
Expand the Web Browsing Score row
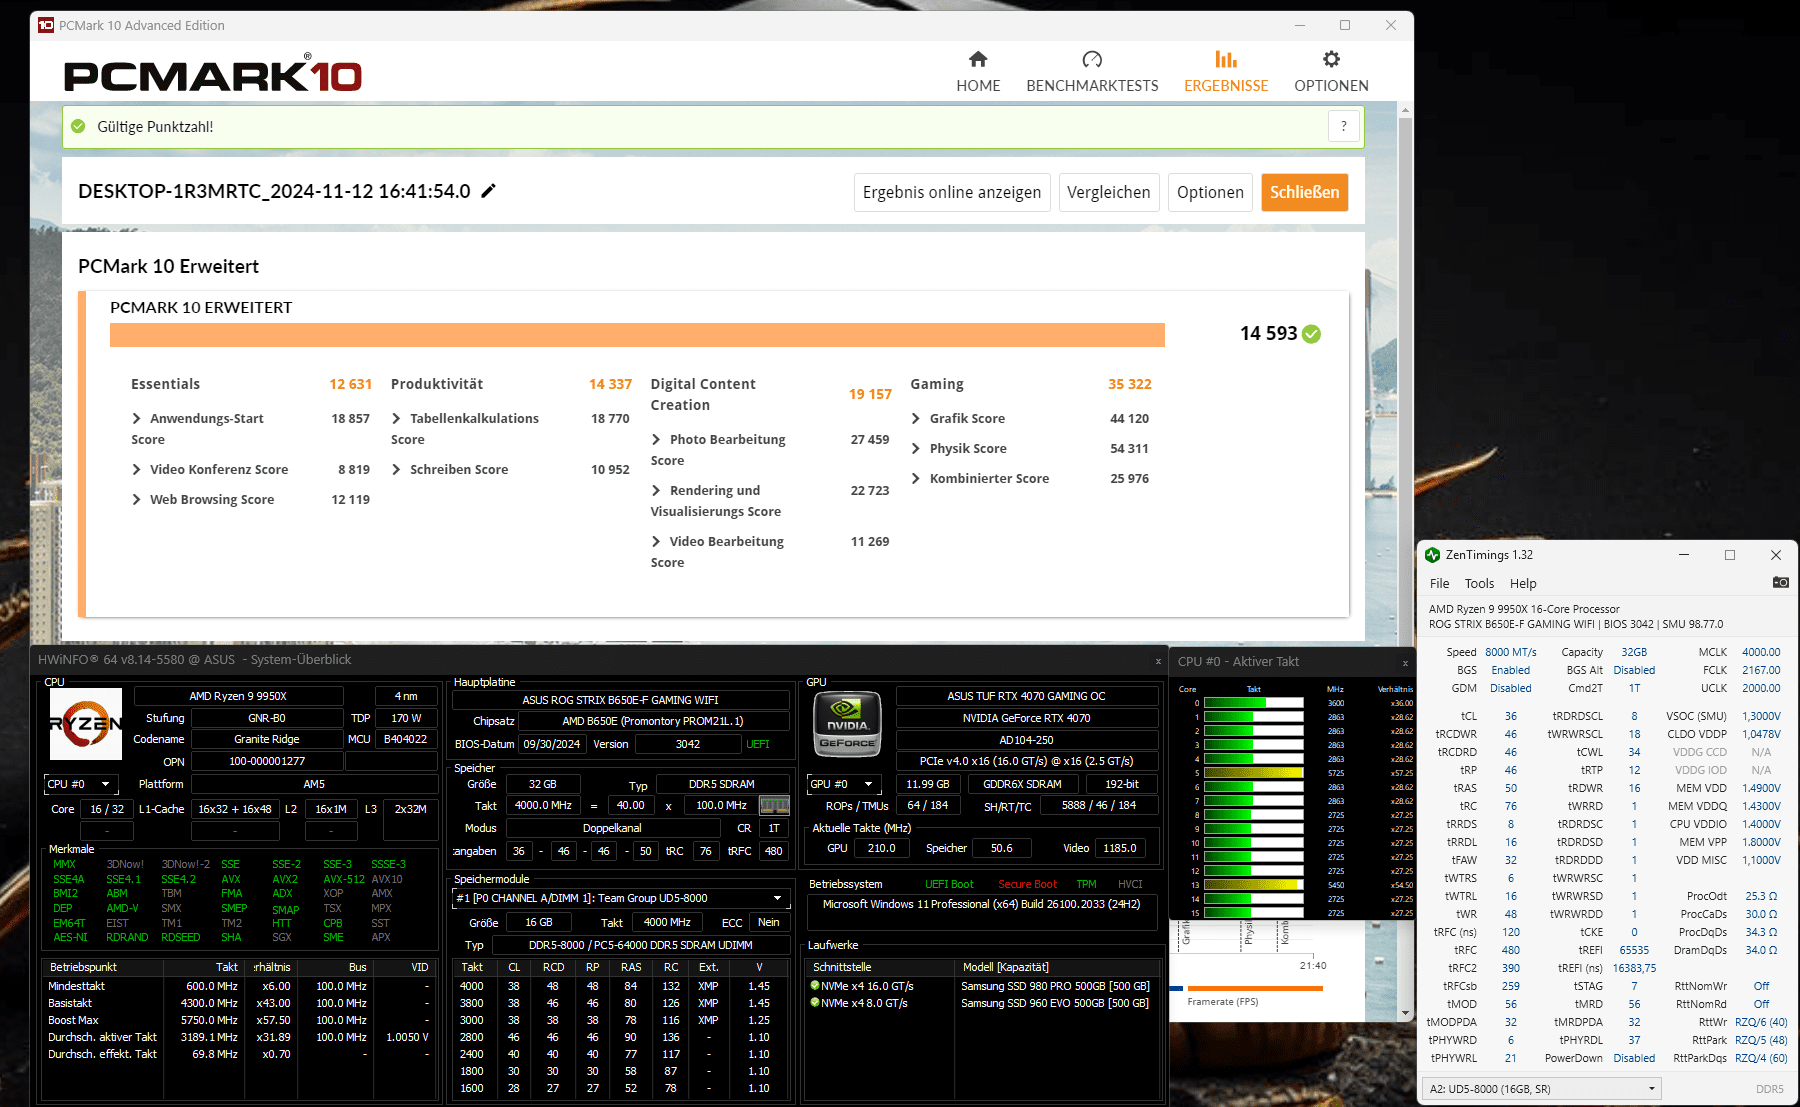137,500
